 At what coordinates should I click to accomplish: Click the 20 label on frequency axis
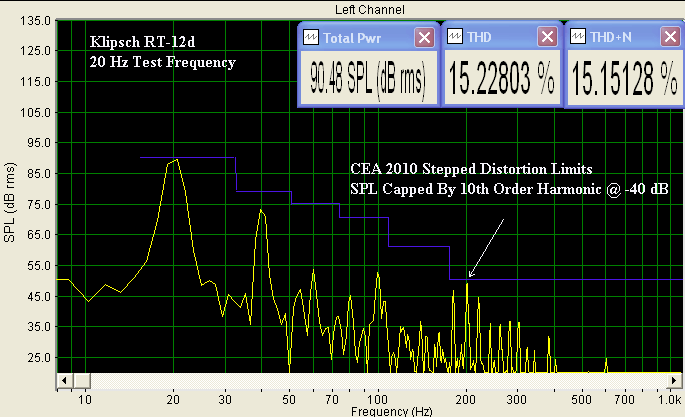[173, 400]
